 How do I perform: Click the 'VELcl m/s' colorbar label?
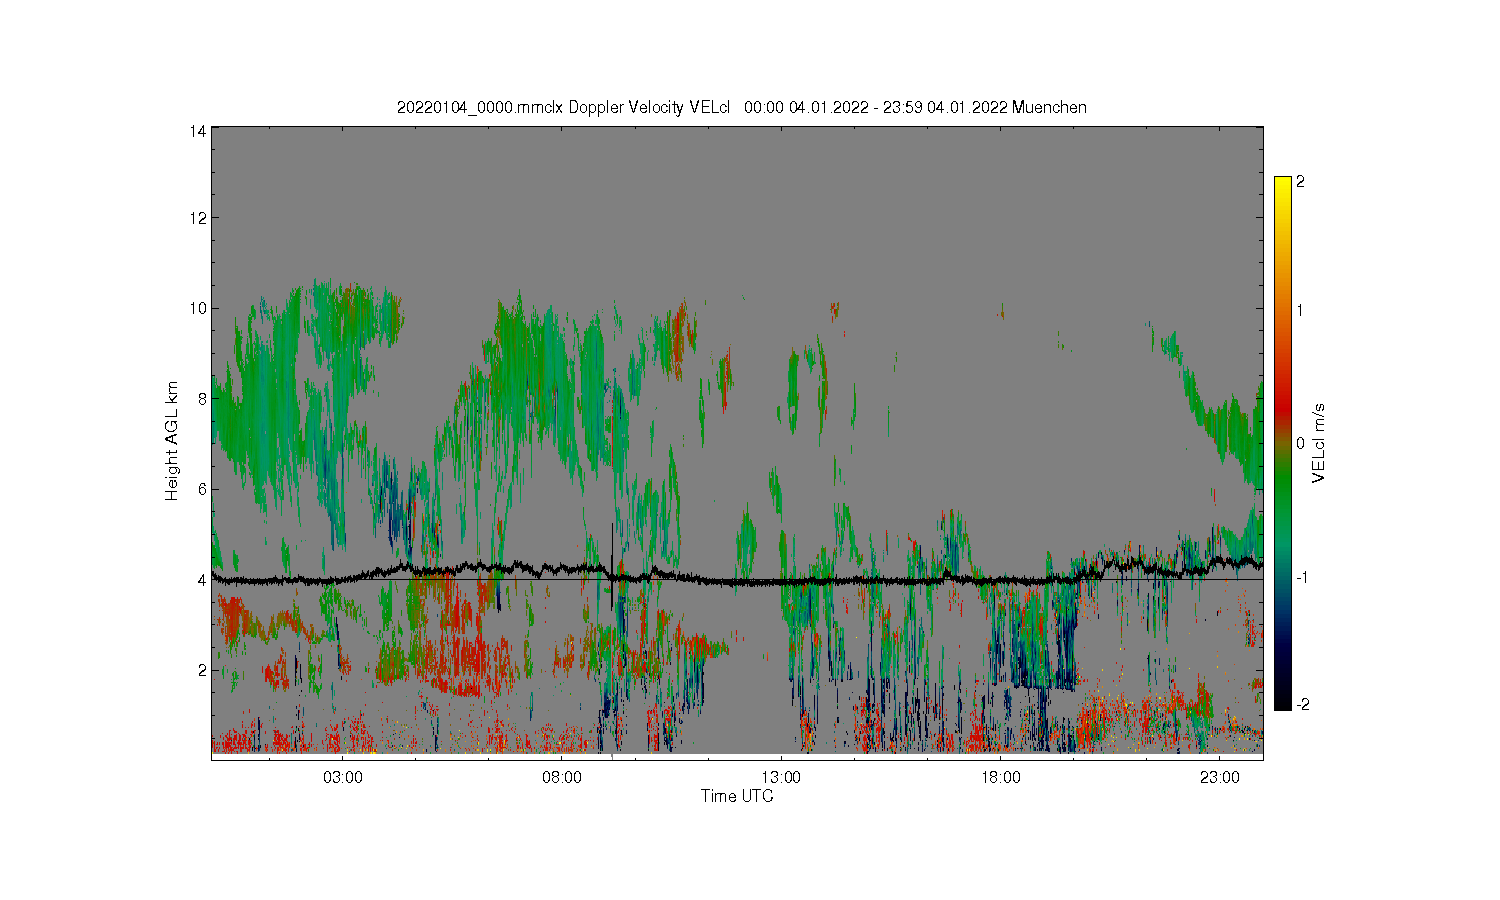pos(1319,443)
